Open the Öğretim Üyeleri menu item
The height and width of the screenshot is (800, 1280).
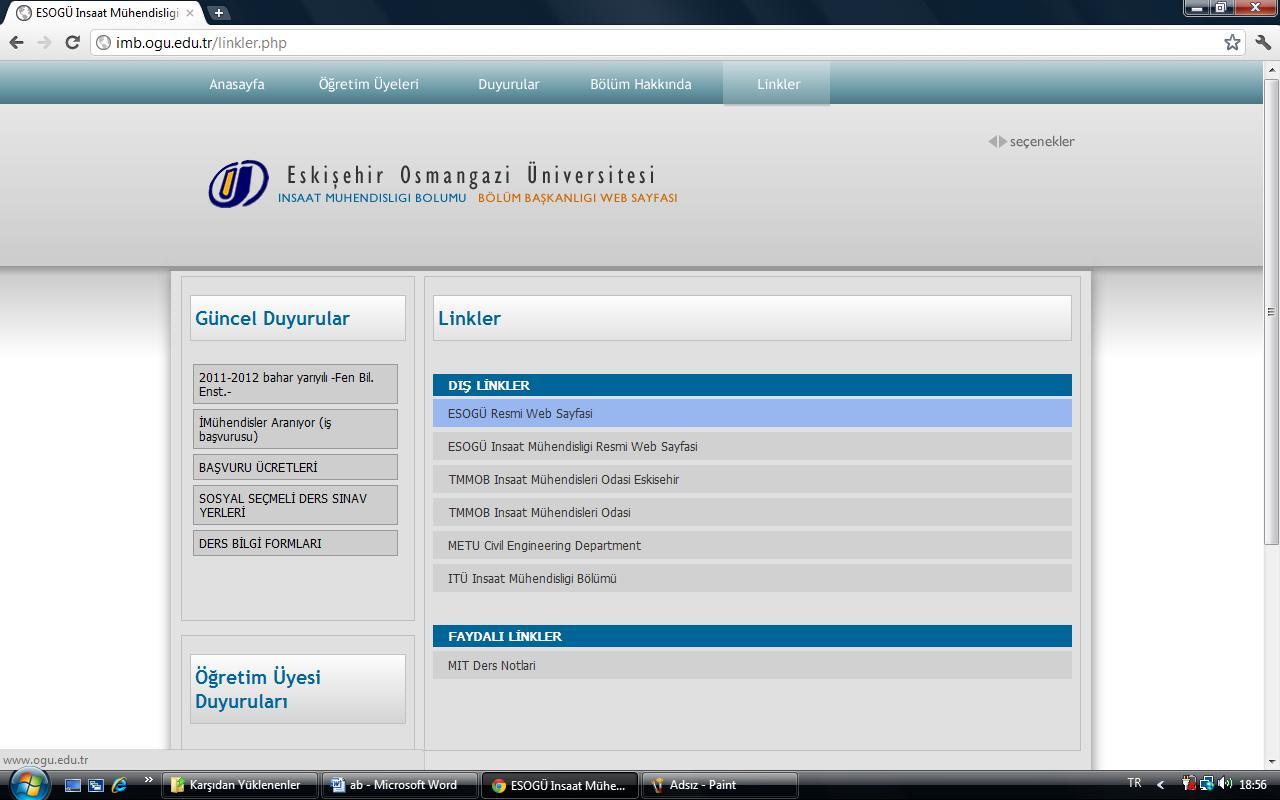(x=369, y=84)
